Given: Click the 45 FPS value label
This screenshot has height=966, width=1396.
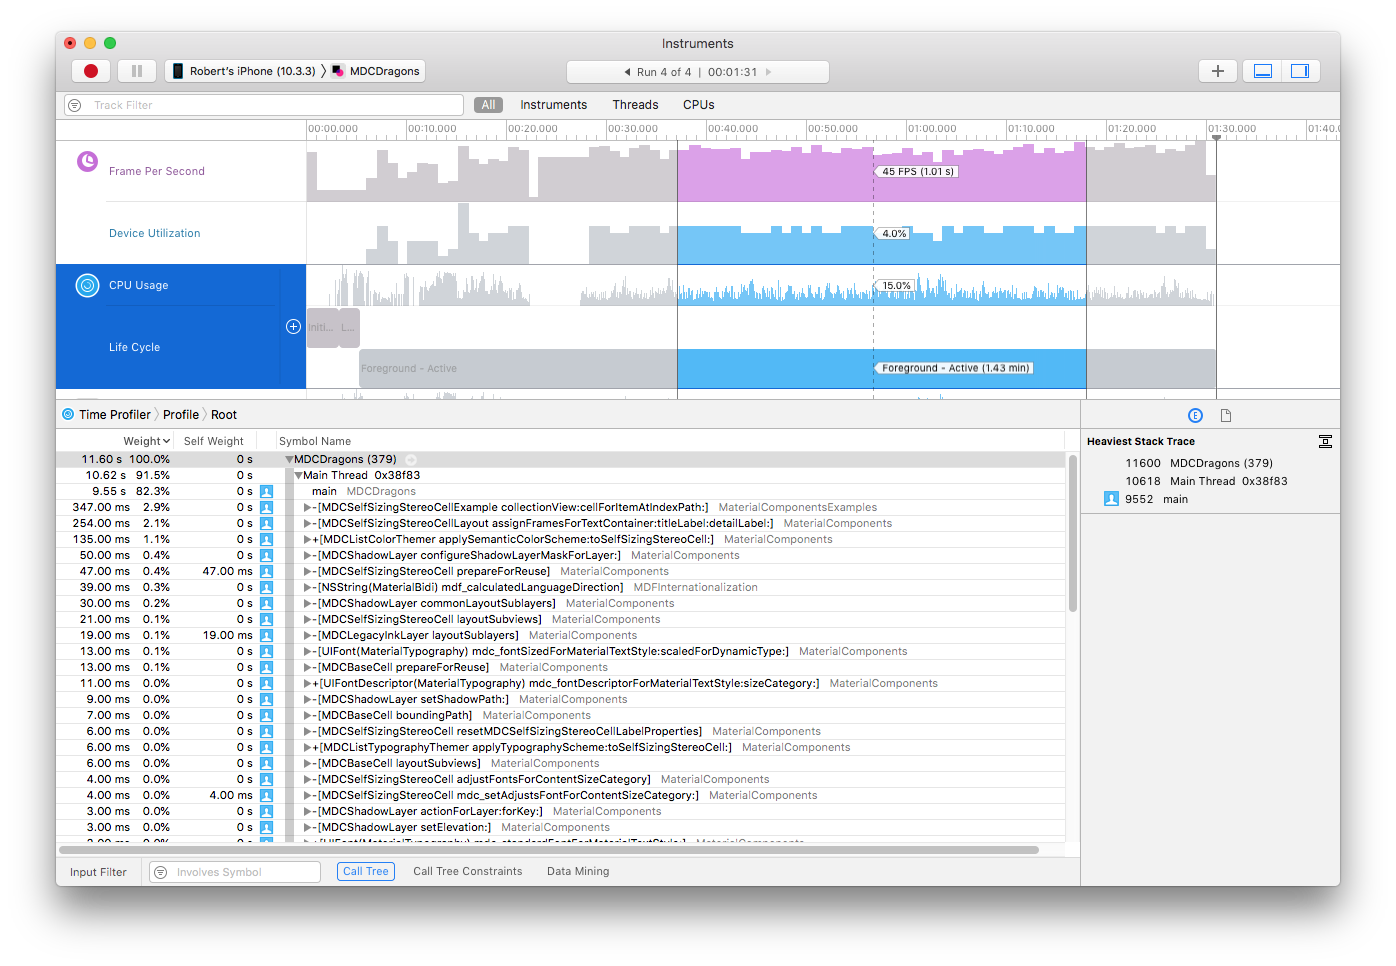Looking at the screenshot, I should [917, 171].
